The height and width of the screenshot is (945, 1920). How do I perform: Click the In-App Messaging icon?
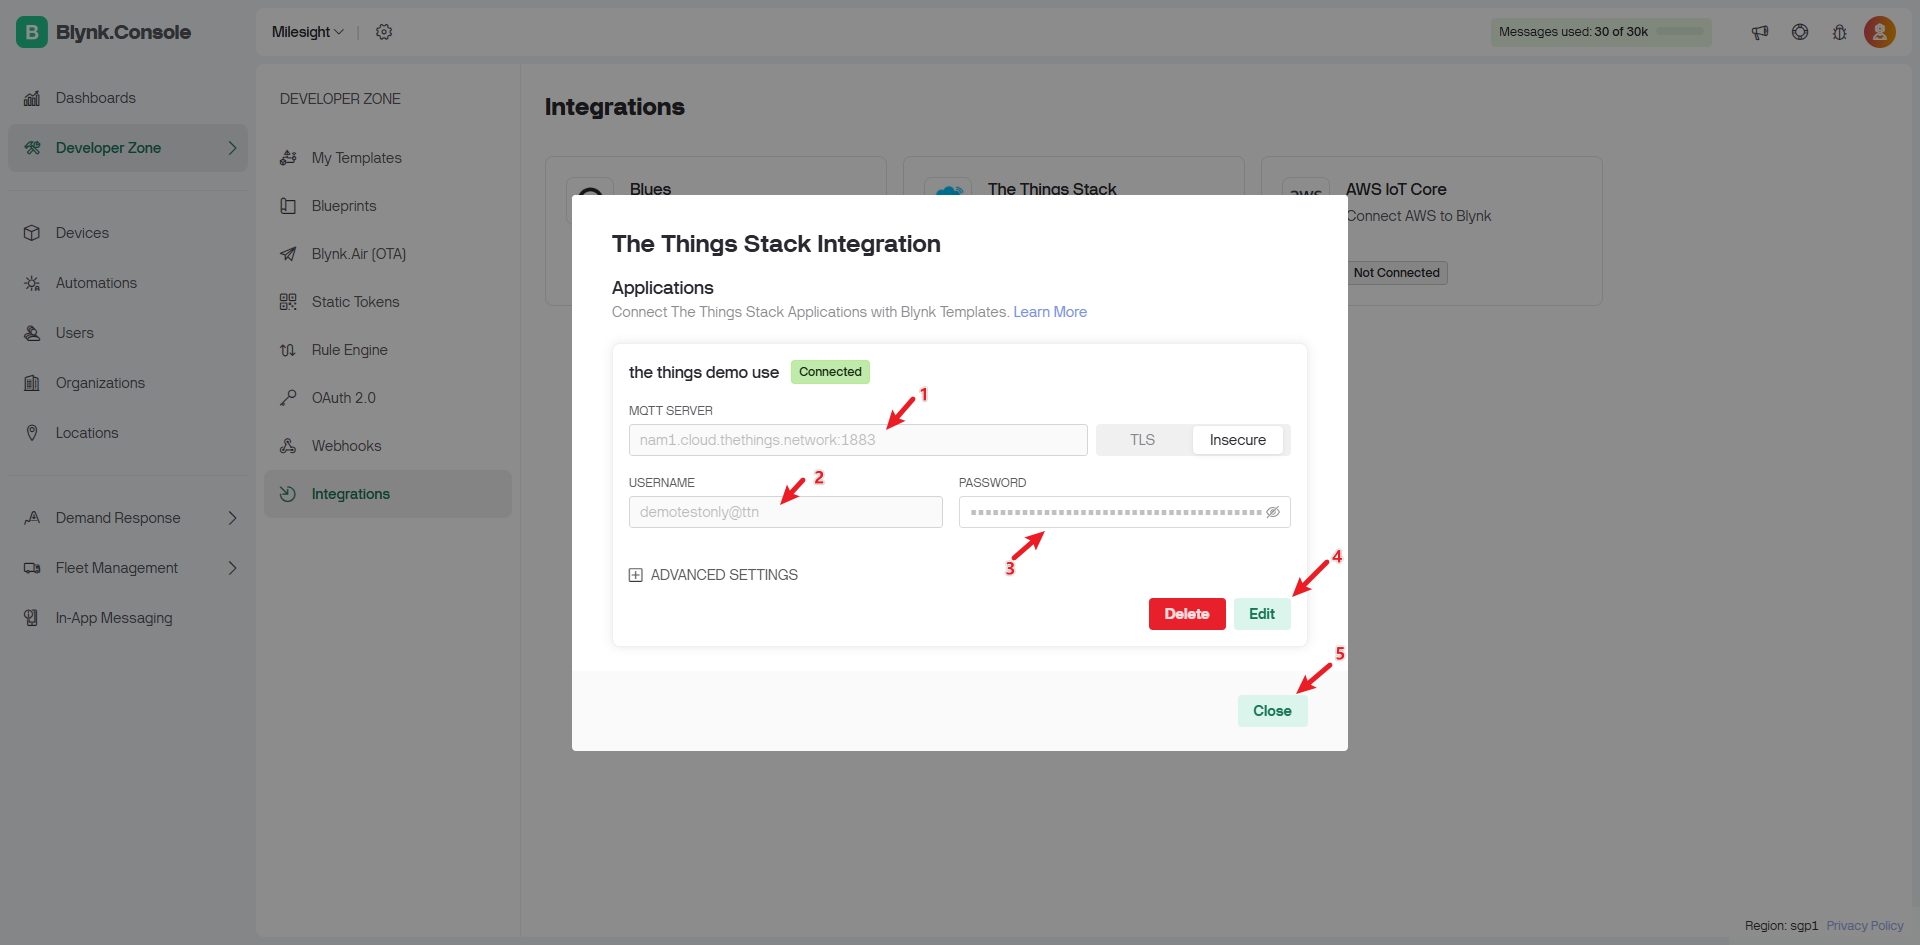pyautogui.click(x=32, y=618)
